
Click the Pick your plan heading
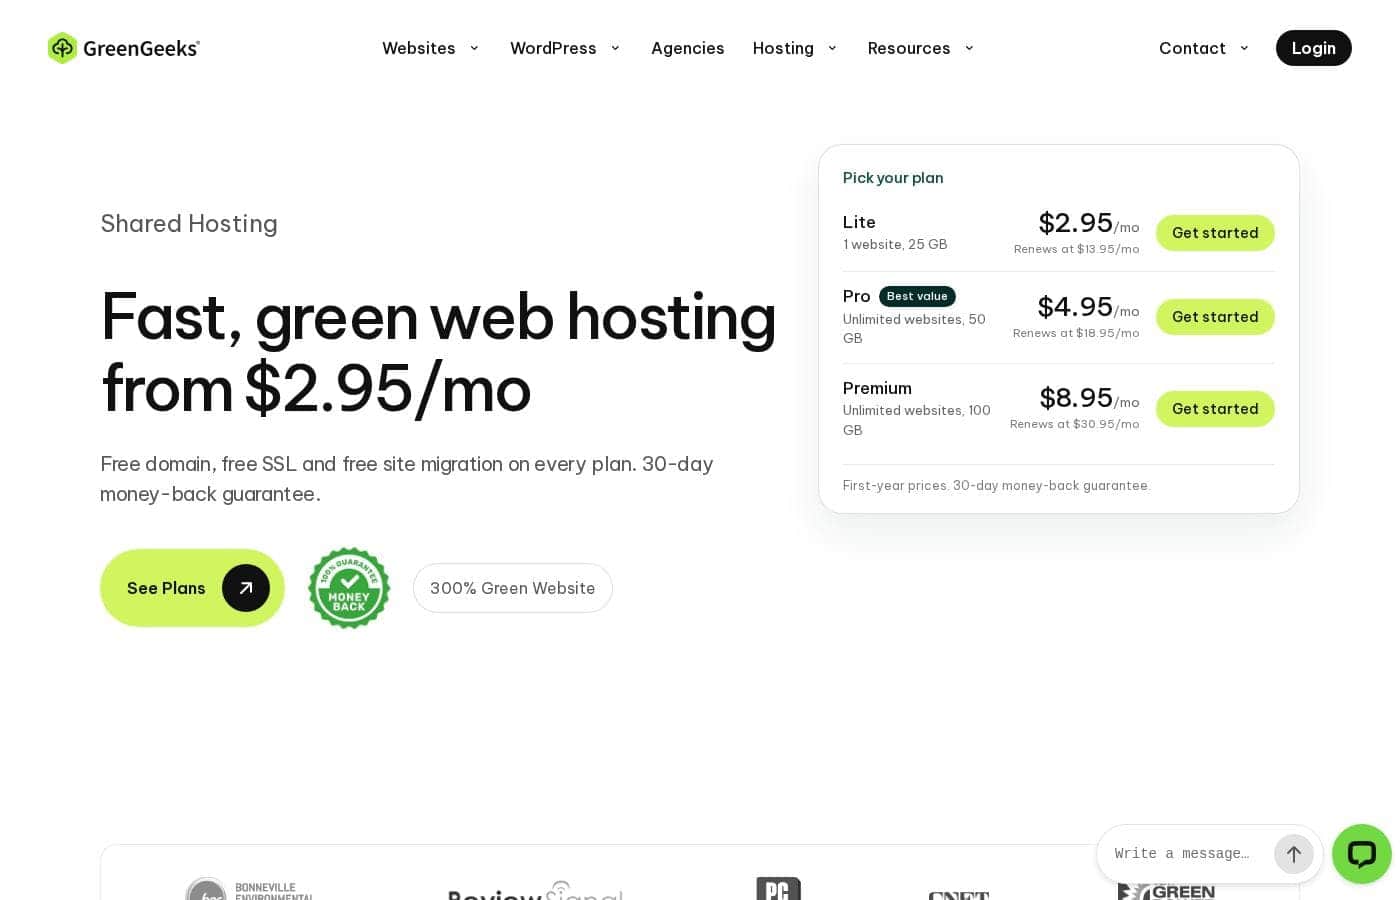[x=893, y=178]
